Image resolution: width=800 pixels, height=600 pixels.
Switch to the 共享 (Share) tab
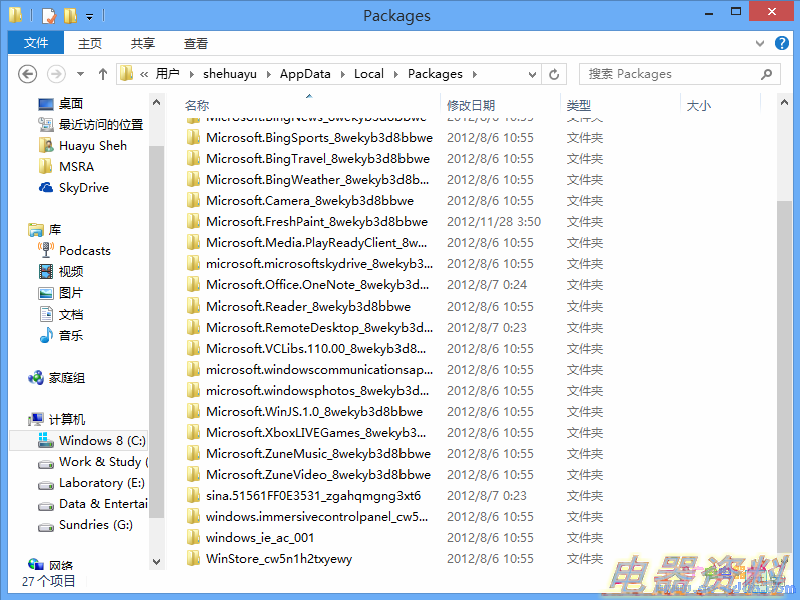143,43
